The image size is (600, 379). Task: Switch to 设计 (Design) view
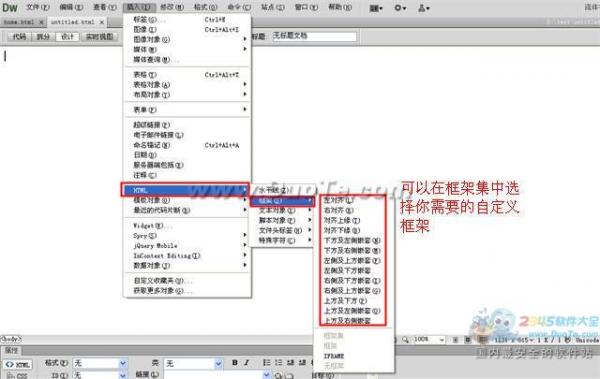tap(67, 37)
